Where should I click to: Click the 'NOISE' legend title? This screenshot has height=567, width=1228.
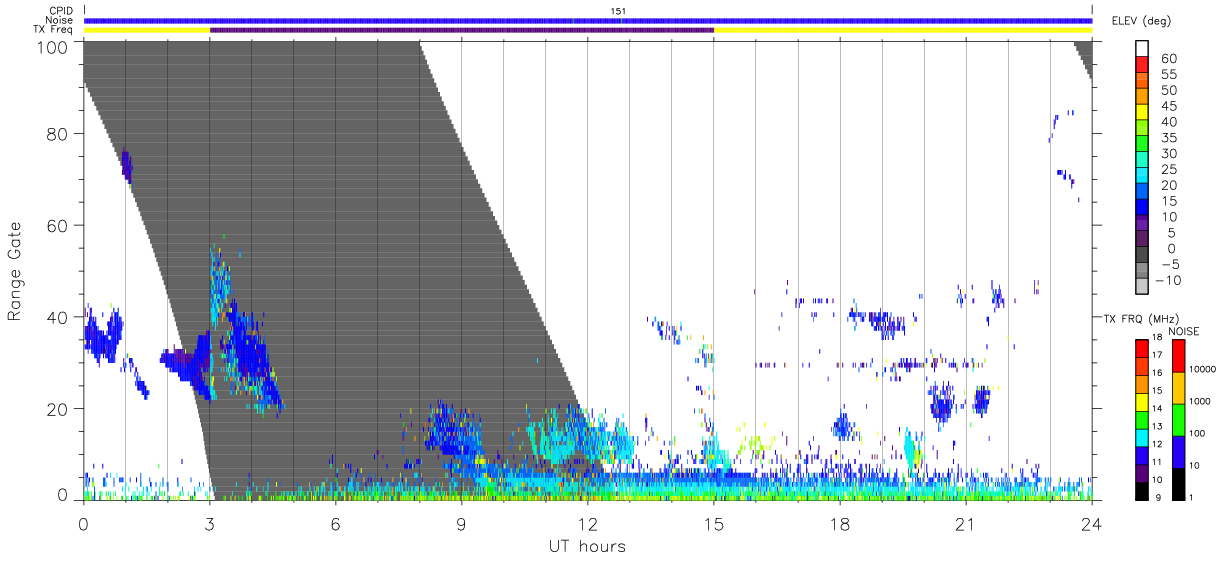(x=1184, y=331)
